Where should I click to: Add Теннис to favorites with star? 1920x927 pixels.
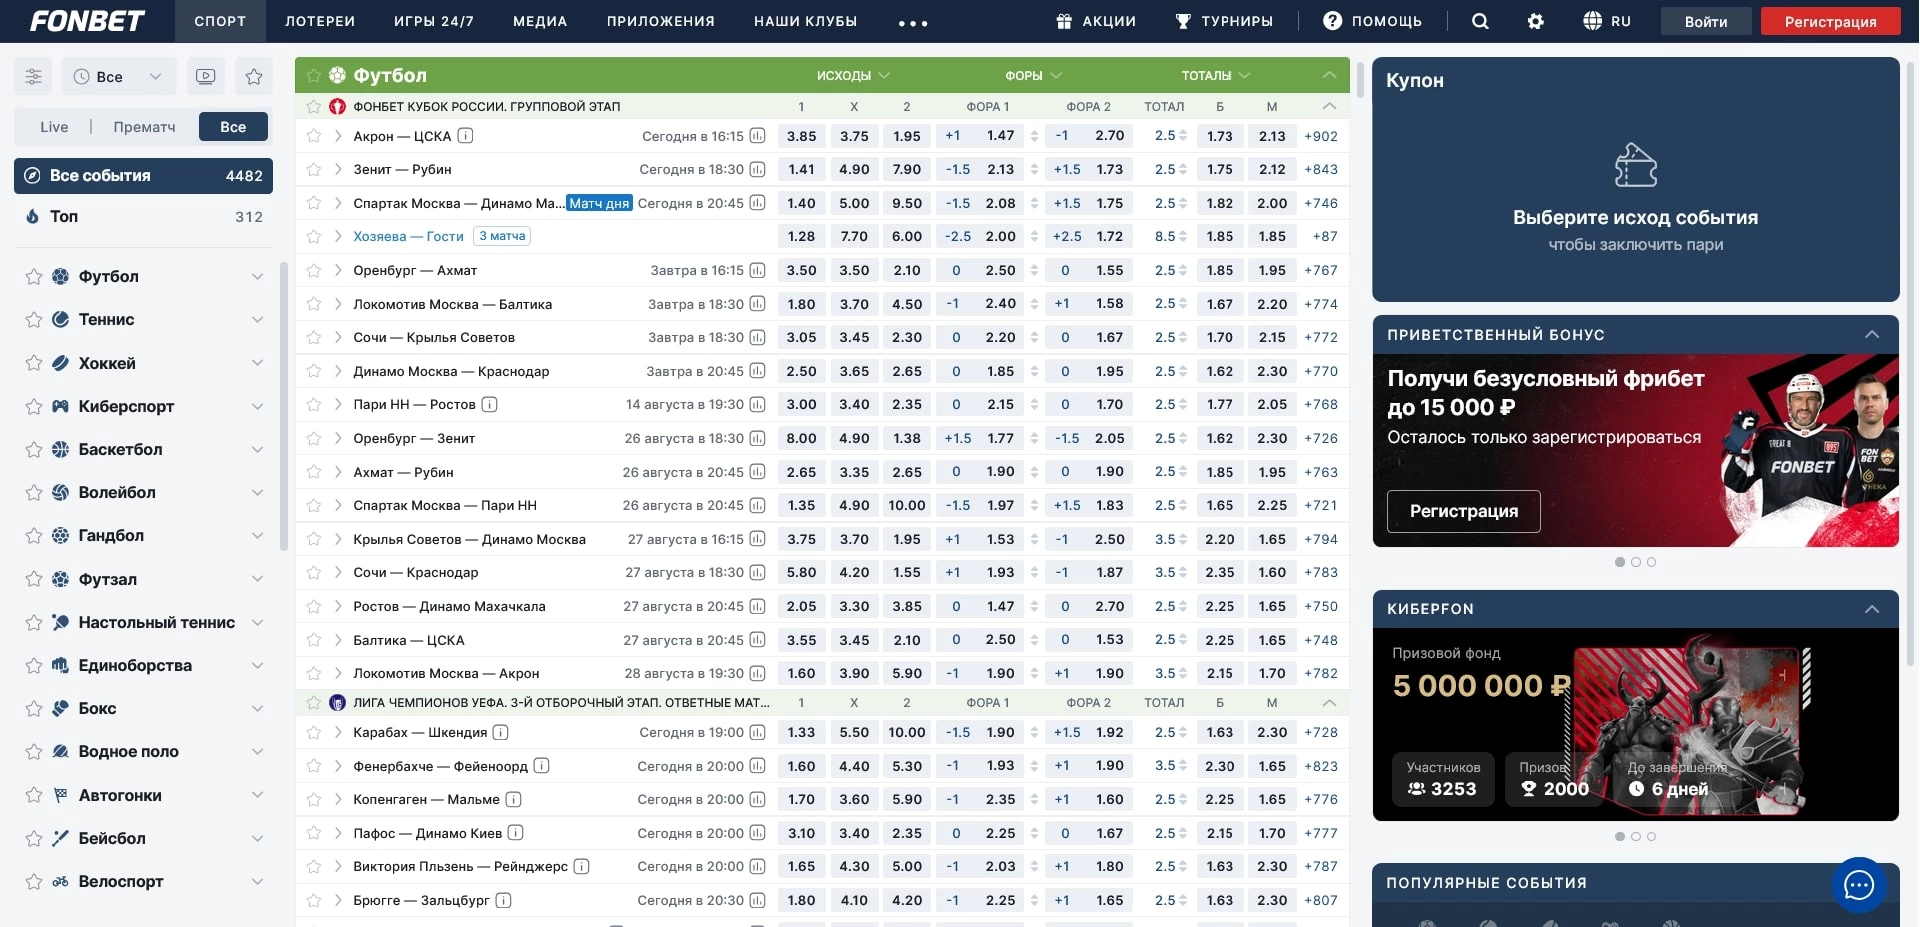click(33, 320)
